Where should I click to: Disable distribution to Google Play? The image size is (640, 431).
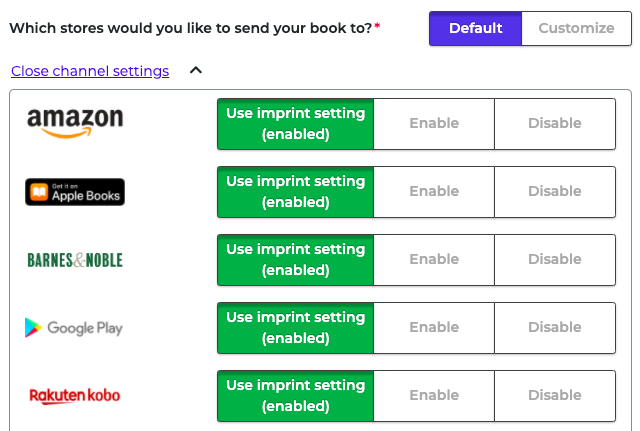click(x=555, y=328)
